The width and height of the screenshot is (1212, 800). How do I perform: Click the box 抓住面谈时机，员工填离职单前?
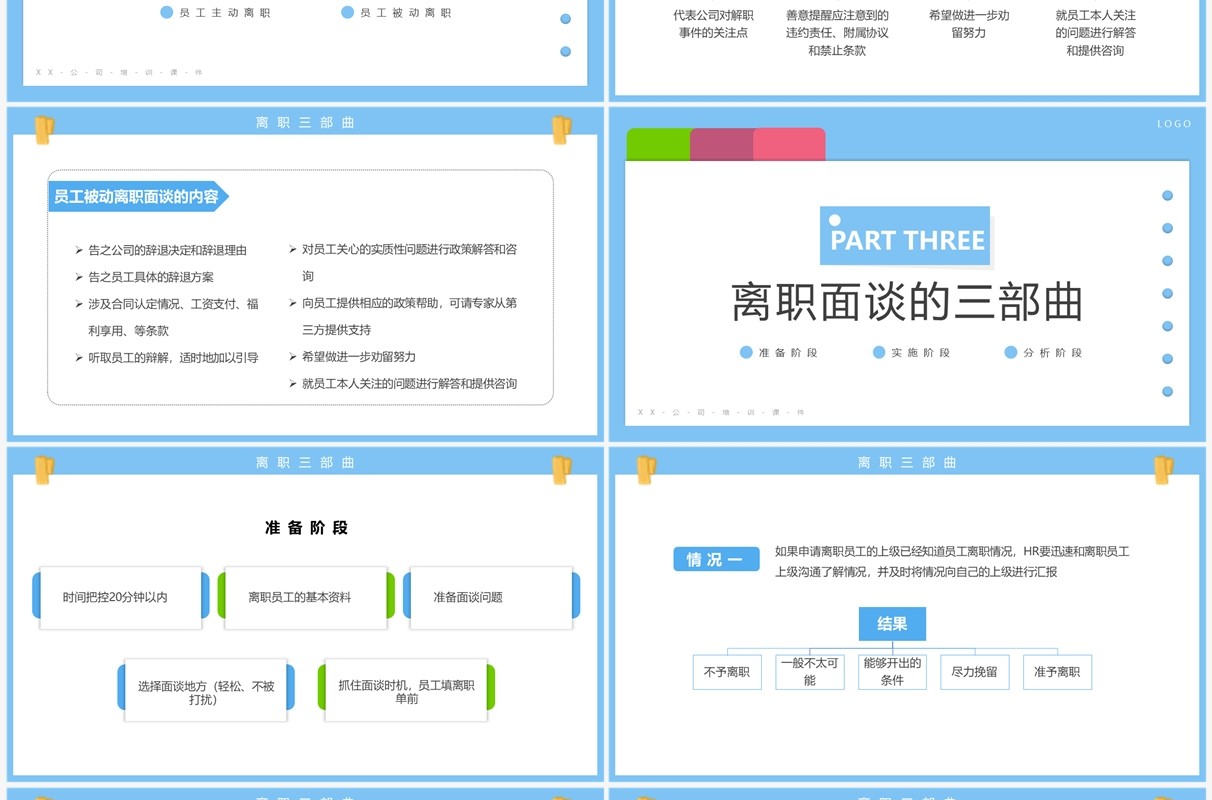(x=406, y=690)
